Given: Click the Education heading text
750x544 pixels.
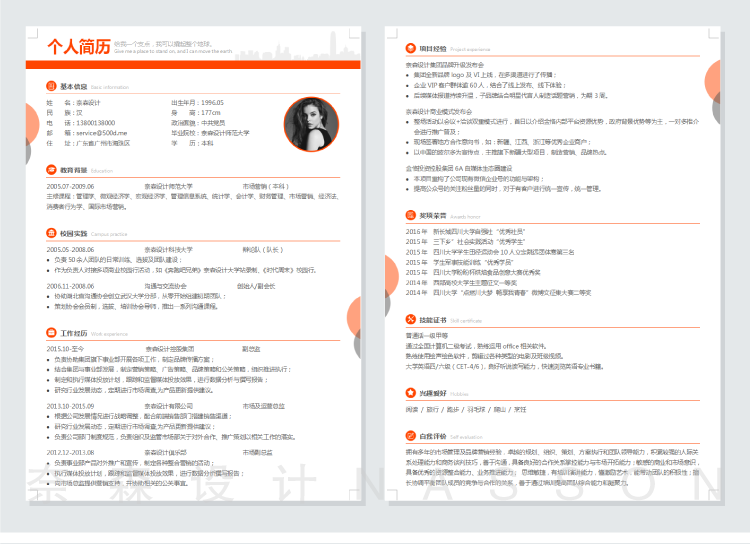Looking at the screenshot, I should coord(102,171).
